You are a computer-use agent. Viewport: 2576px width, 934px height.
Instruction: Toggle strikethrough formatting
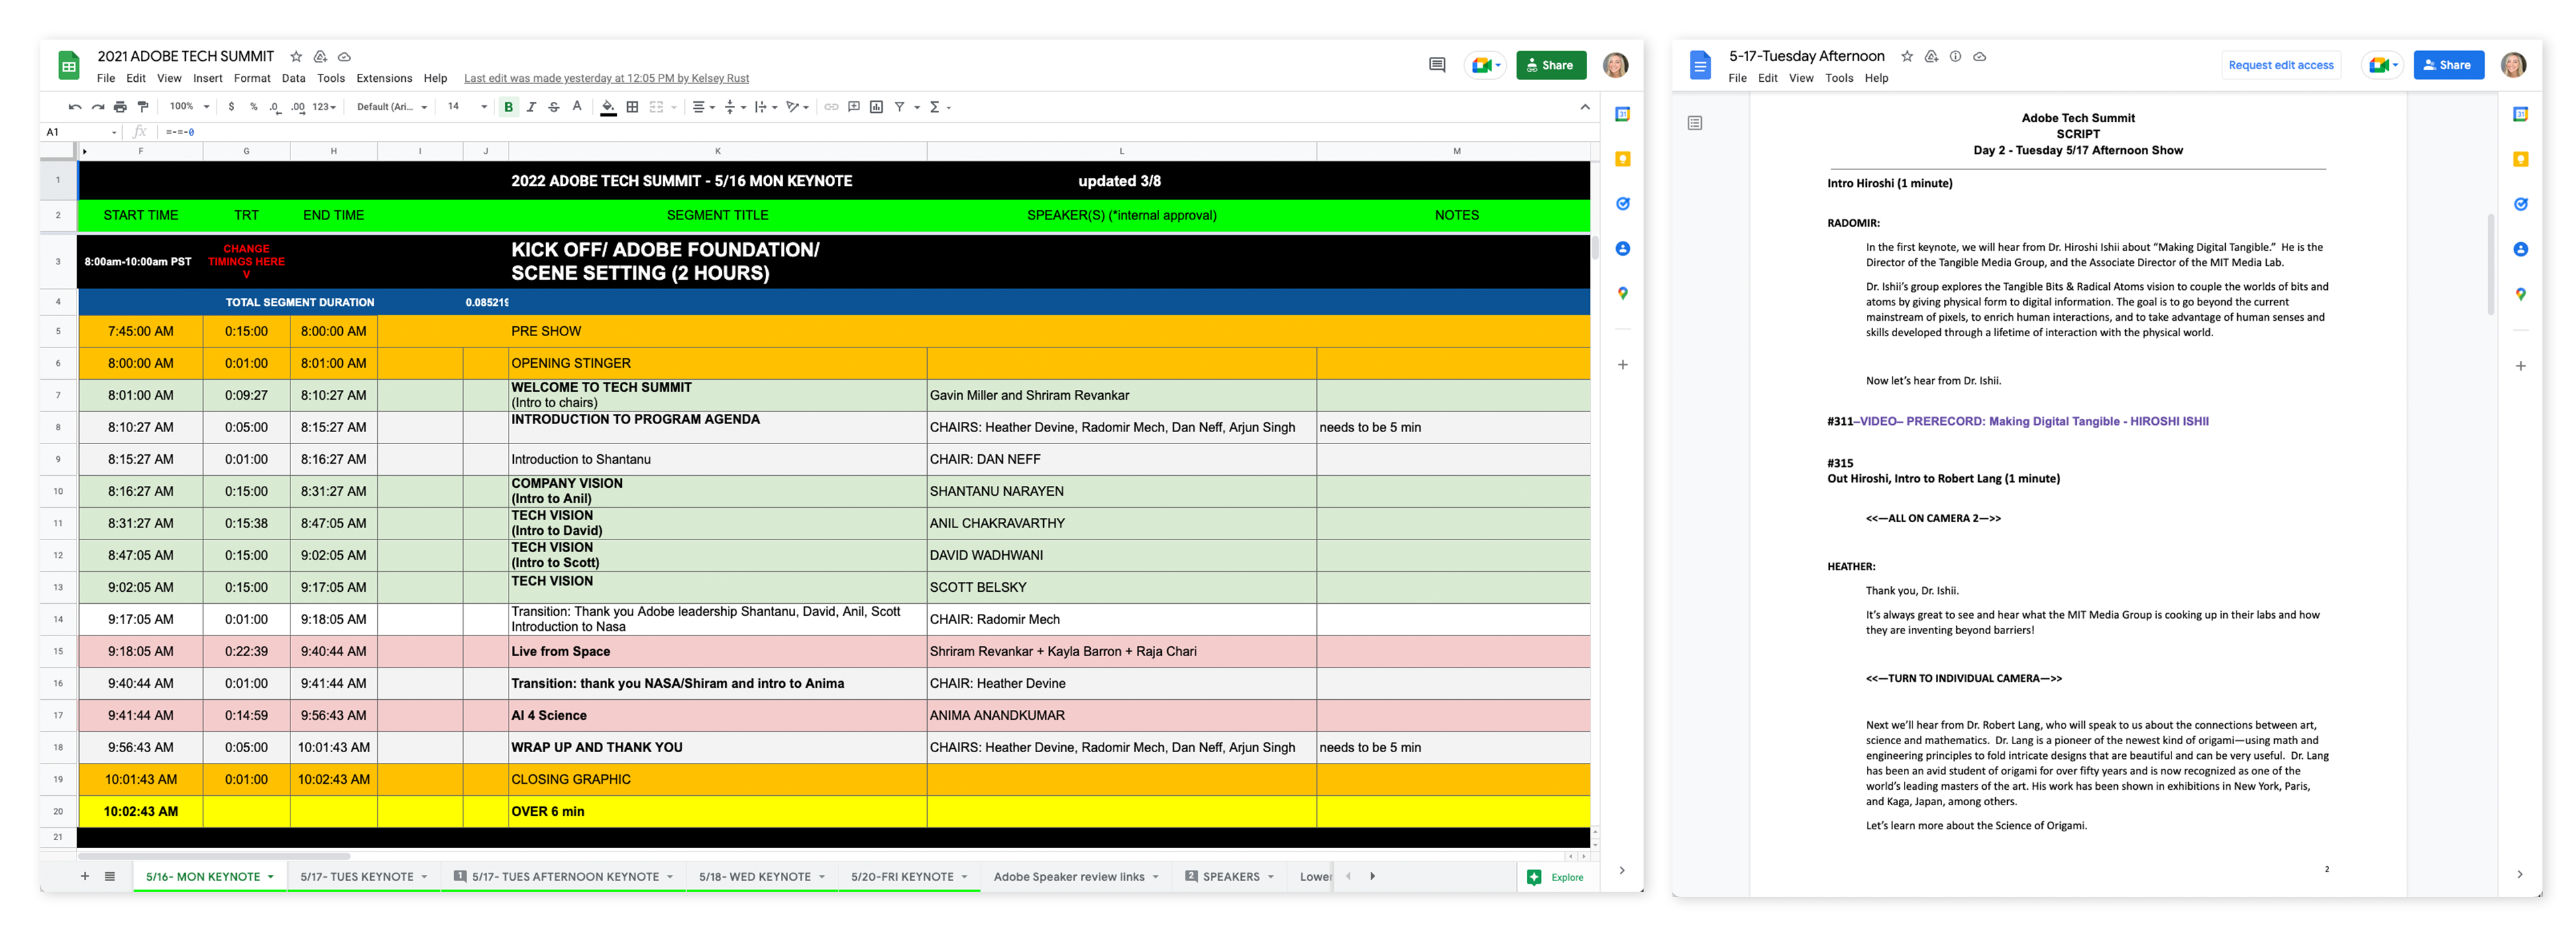[554, 107]
